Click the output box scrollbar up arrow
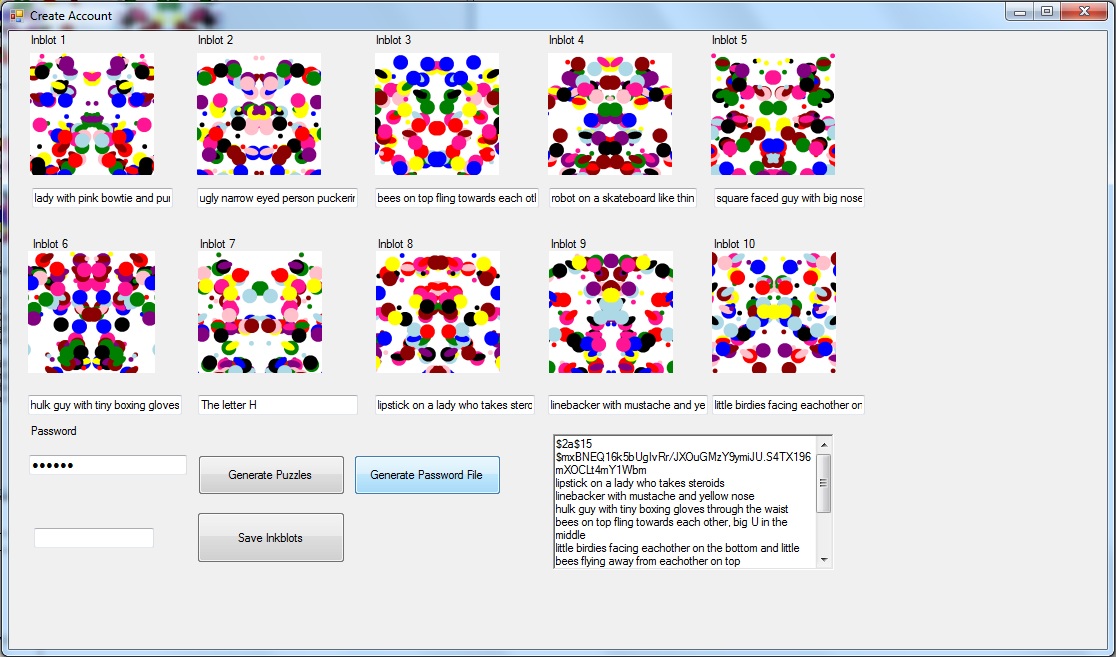Image resolution: width=1116 pixels, height=657 pixels. tap(824, 445)
